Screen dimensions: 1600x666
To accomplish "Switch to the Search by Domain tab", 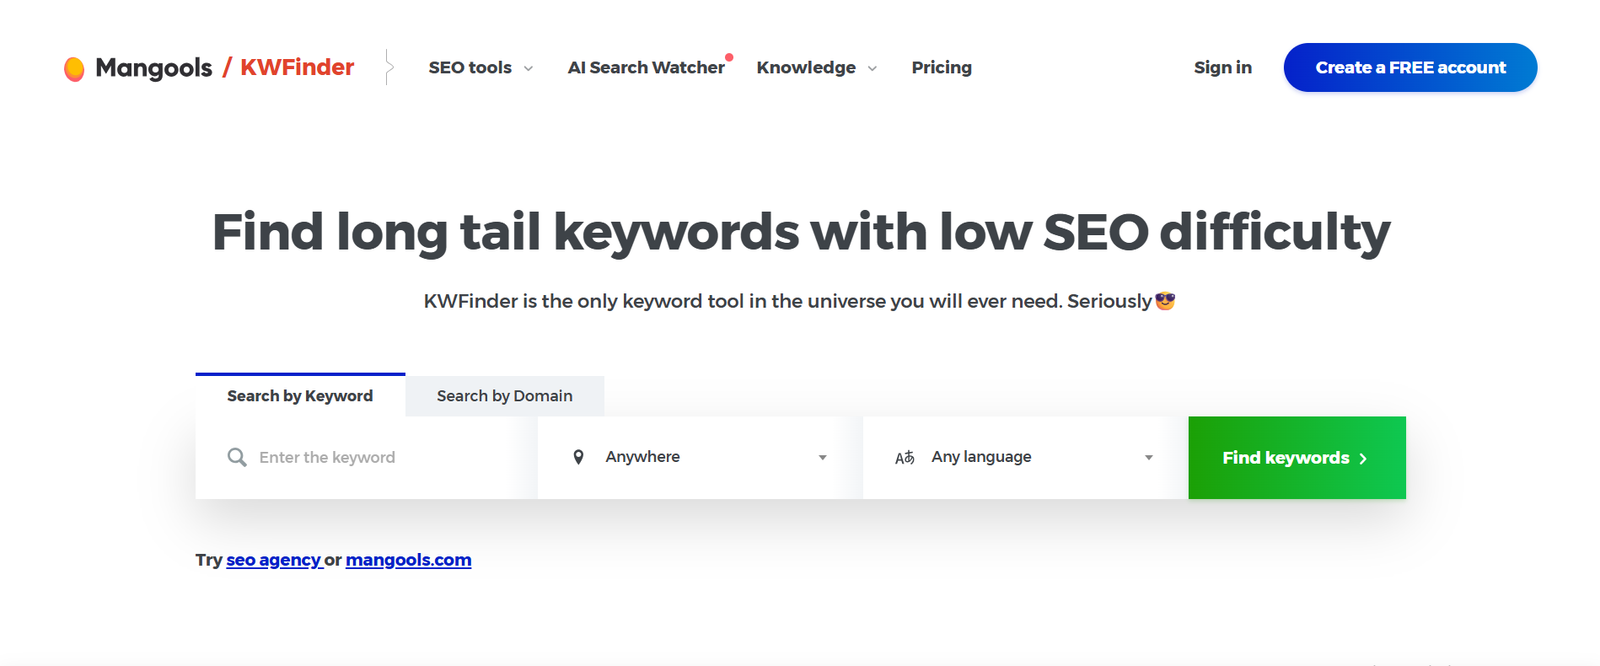I will click(504, 395).
